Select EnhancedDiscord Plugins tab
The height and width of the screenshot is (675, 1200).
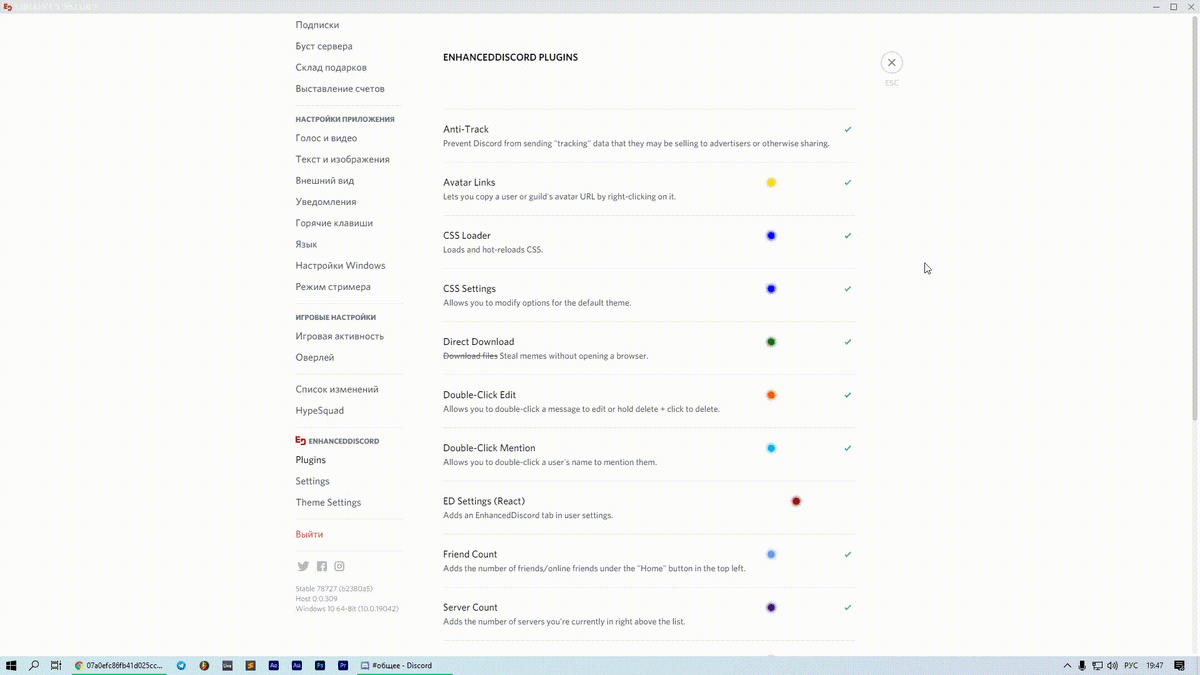(x=311, y=460)
